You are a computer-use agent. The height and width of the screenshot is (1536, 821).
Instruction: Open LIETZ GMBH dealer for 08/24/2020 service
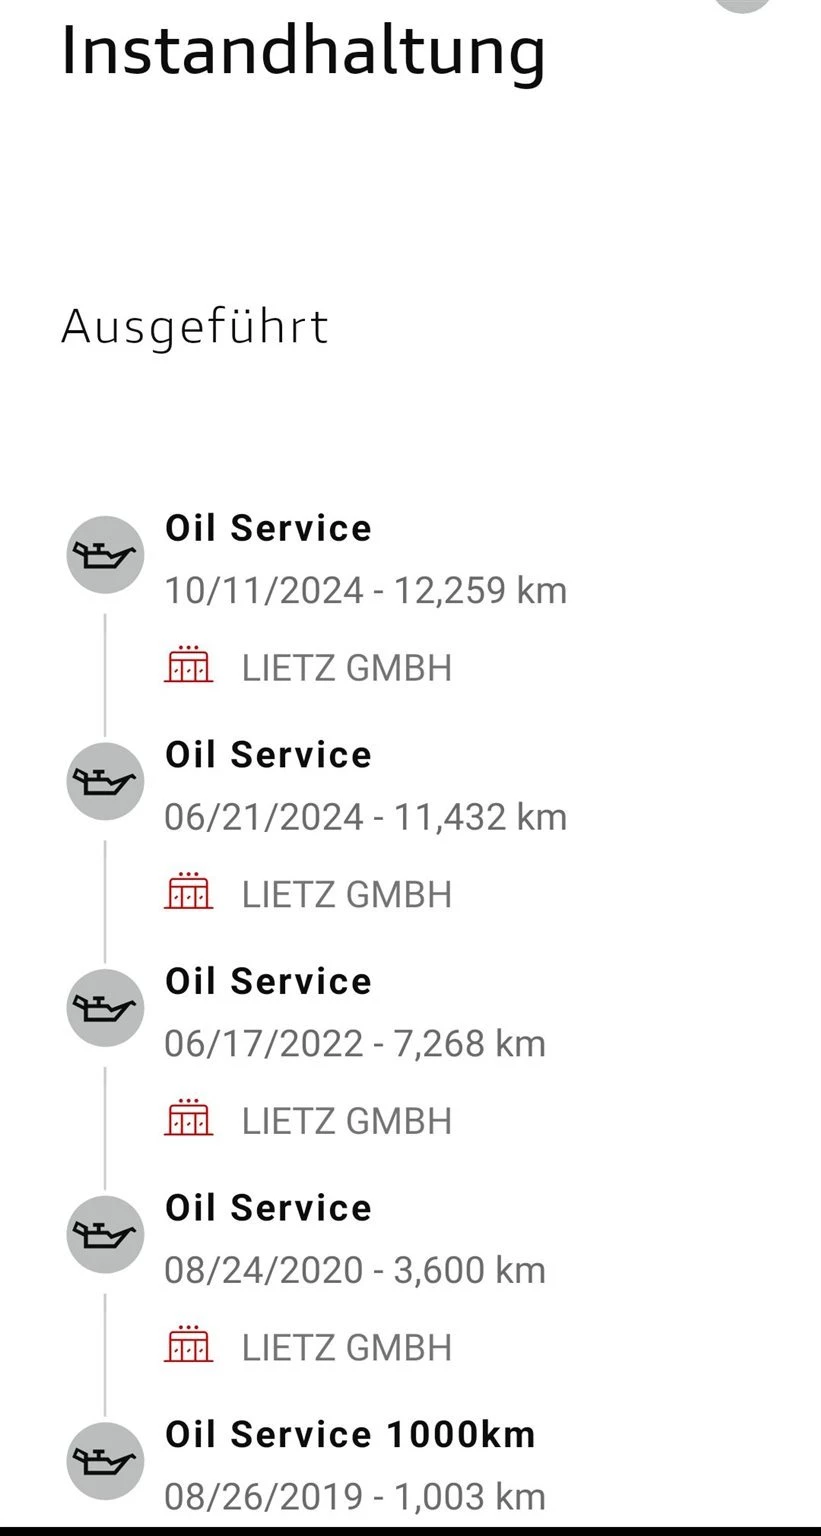click(x=346, y=1348)
